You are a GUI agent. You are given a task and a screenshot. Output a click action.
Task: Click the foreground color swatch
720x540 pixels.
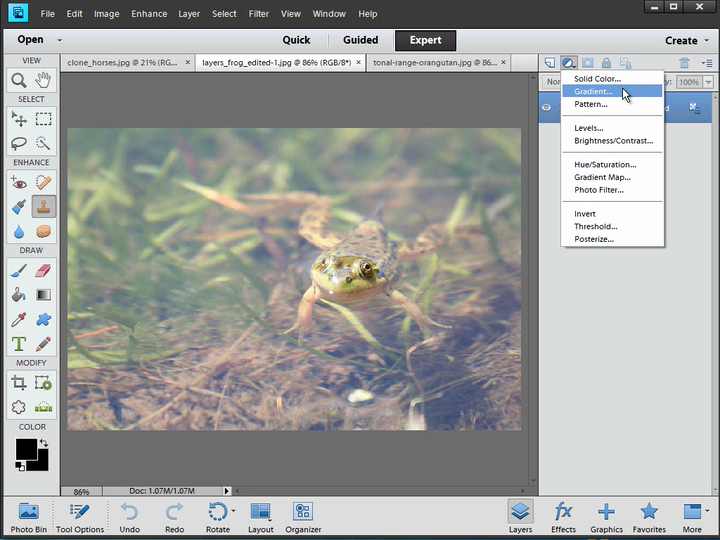pos(26,449)
